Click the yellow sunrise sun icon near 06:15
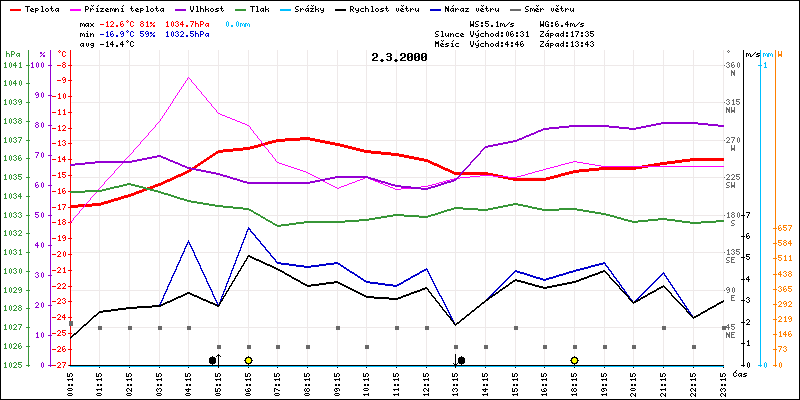The image size is (800, 400). coord(248,360)
